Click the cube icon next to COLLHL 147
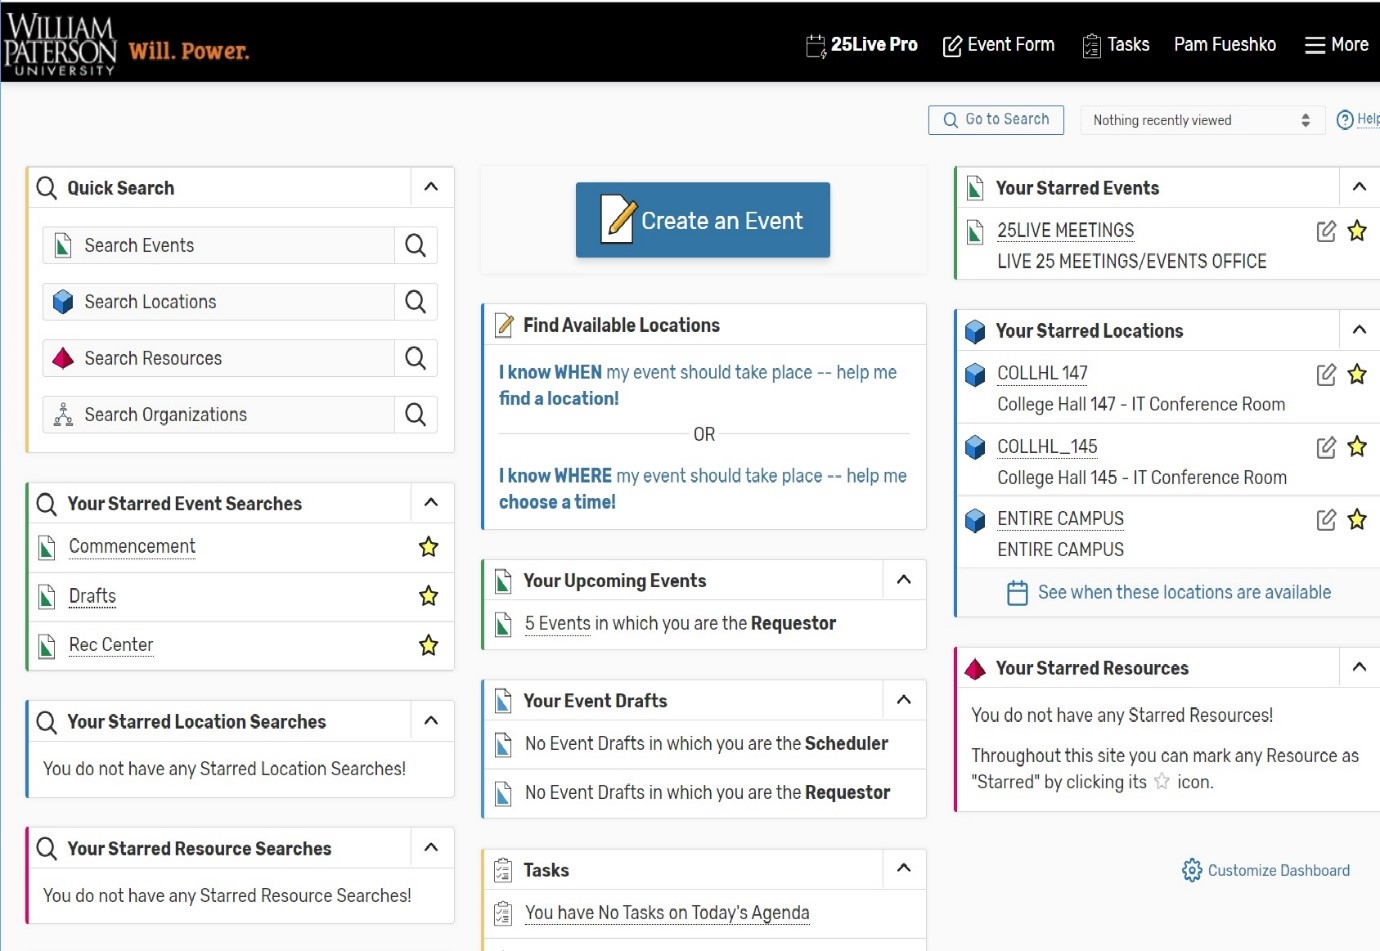The height and width of the screenshot is (951, 1380). pyautogui.click(x=975, y=375)
